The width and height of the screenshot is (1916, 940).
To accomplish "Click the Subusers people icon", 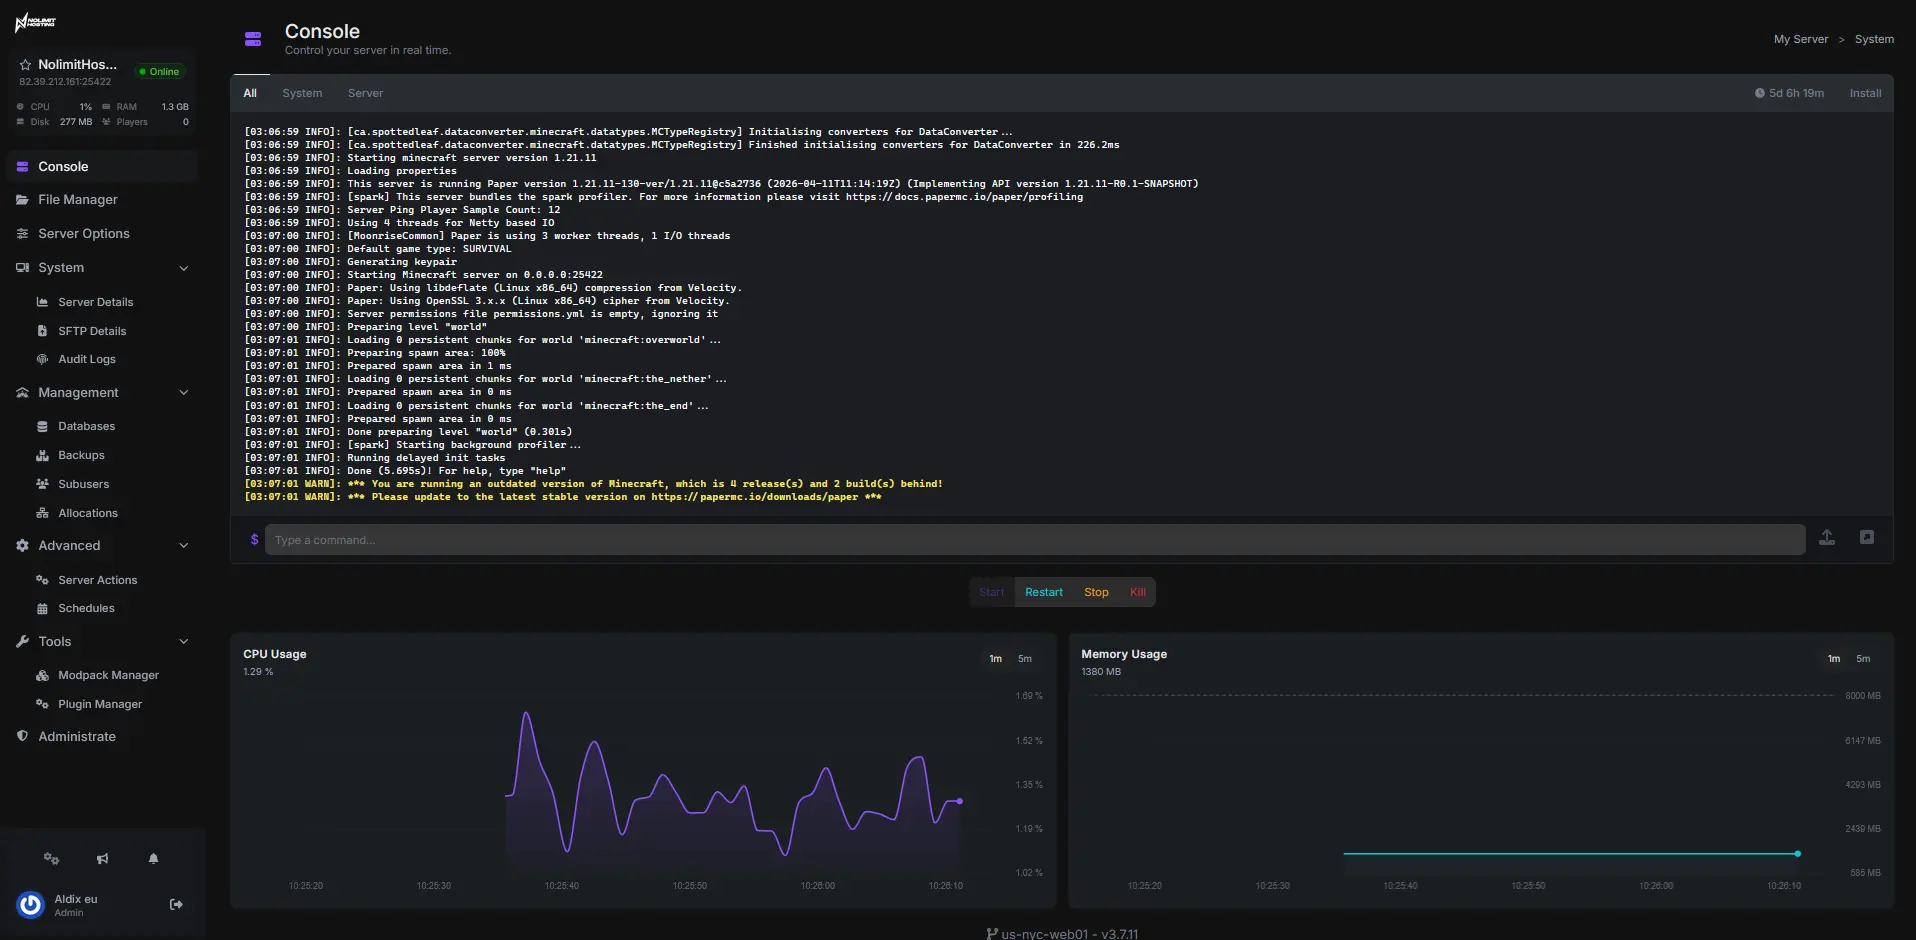I will tap(42, 484).
